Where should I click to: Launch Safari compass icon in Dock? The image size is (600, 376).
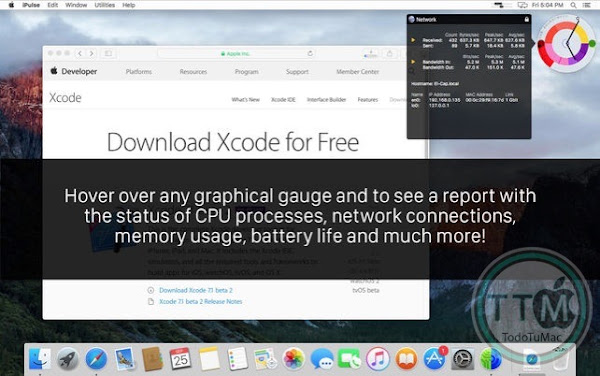click(96, 359)
